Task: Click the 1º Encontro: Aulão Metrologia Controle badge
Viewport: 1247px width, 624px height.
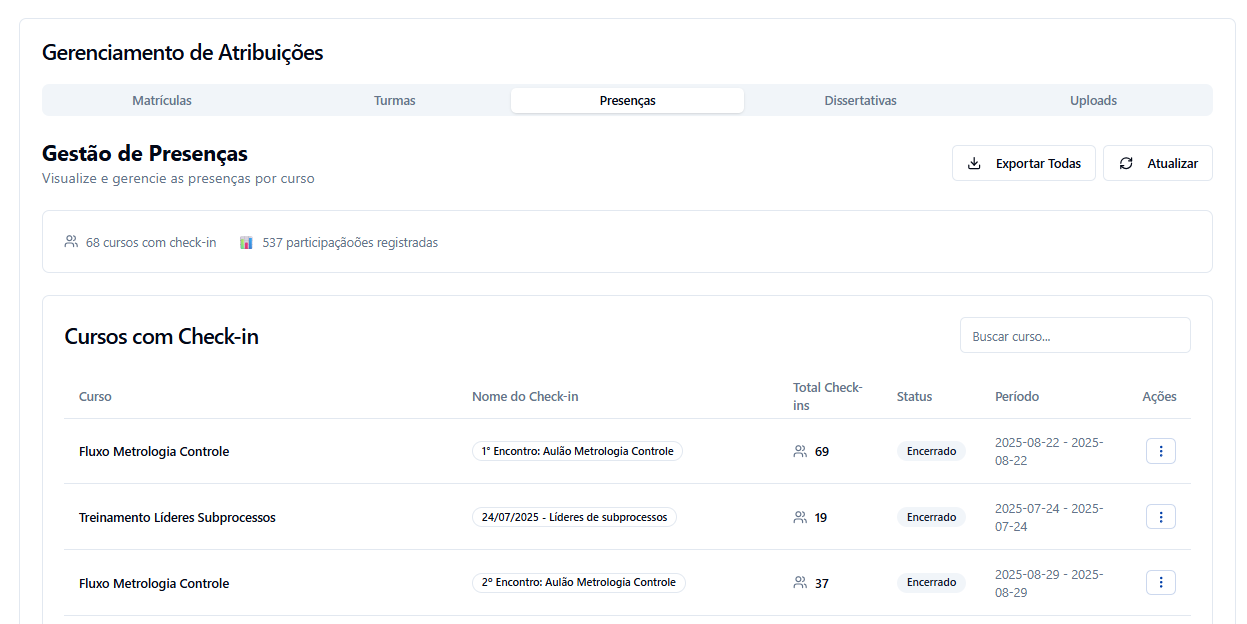Action: point(577,451)
